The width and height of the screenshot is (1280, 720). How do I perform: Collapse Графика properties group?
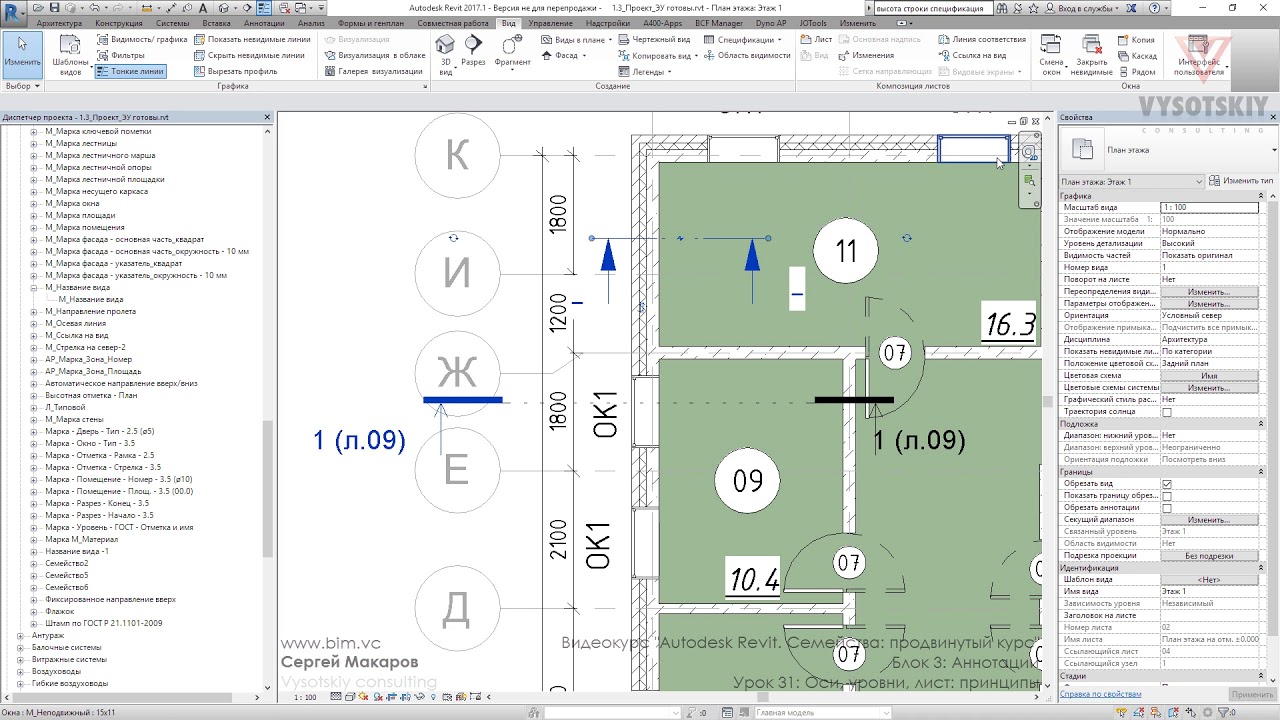point(1262,196)
